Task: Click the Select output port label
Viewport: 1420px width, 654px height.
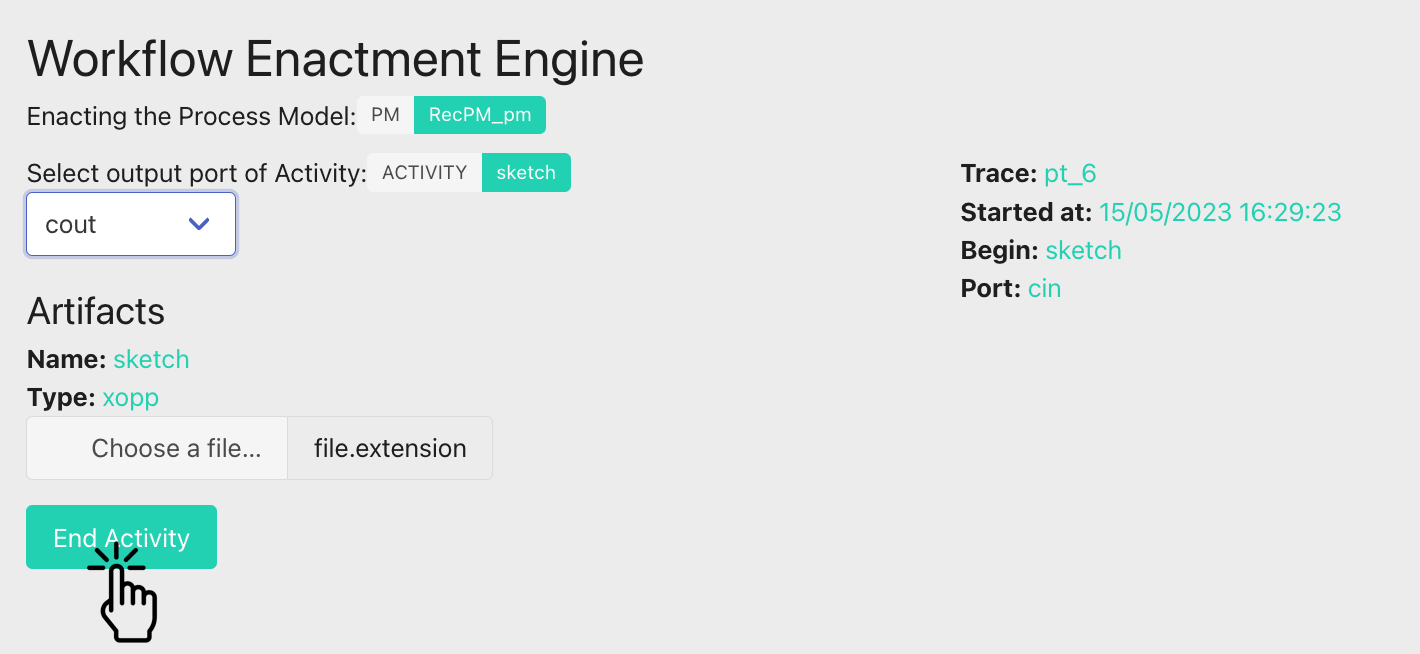Action: click(196, 173)
